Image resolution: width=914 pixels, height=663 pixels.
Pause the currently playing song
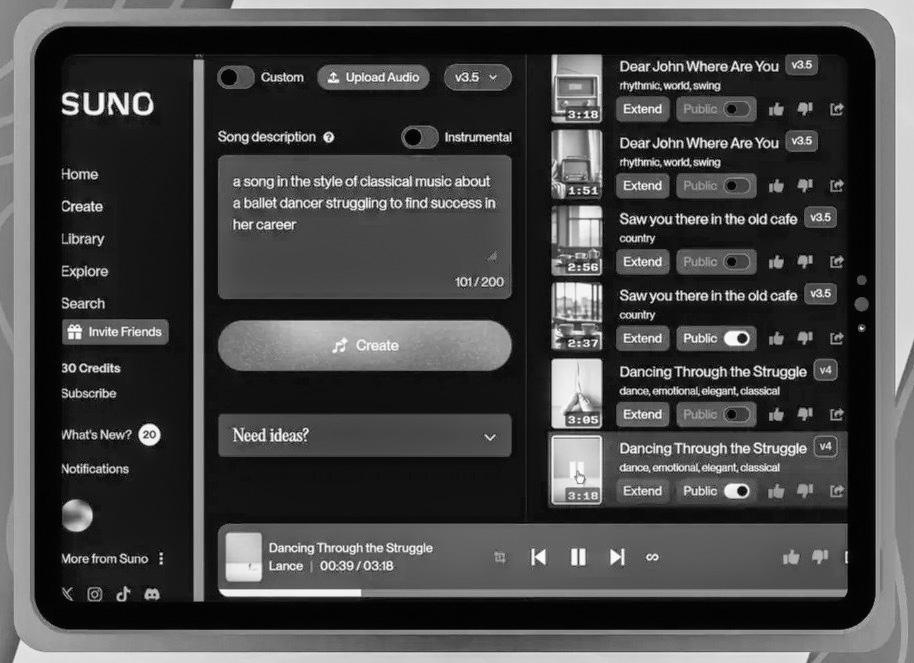click(x=578, y=557)
